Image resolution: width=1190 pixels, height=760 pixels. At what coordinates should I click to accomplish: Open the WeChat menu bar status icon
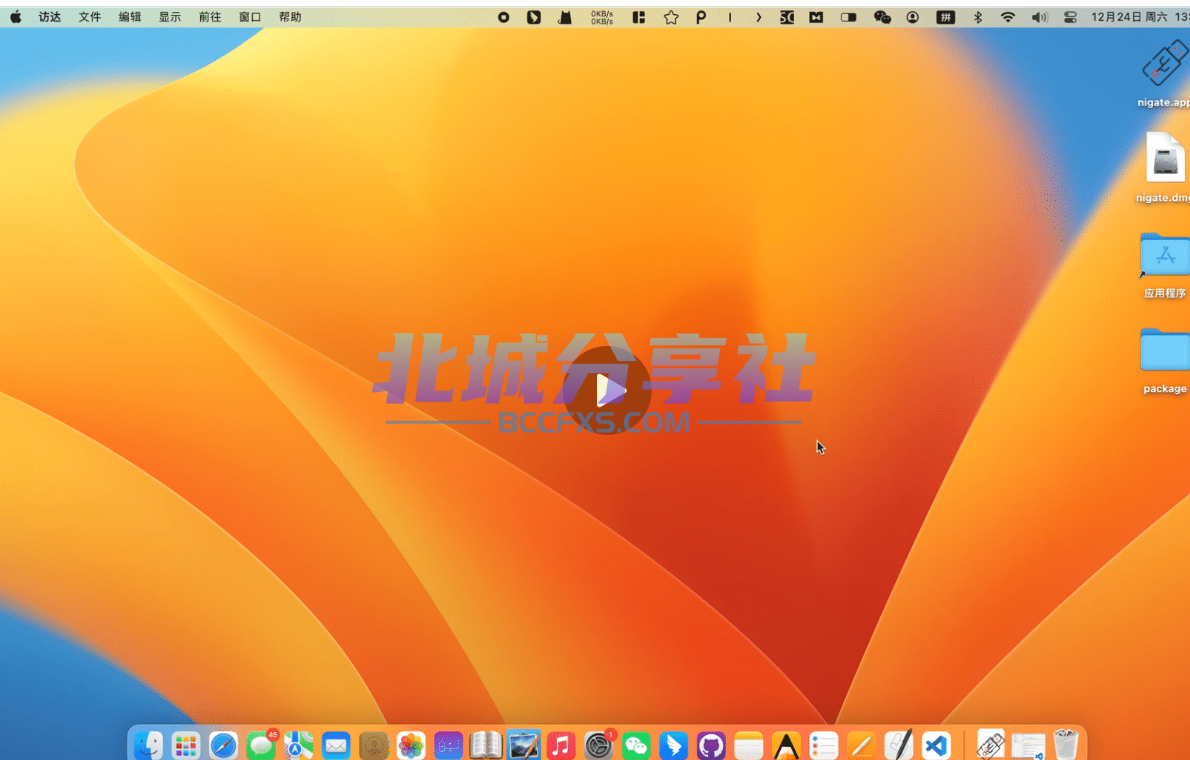[882, 17]
